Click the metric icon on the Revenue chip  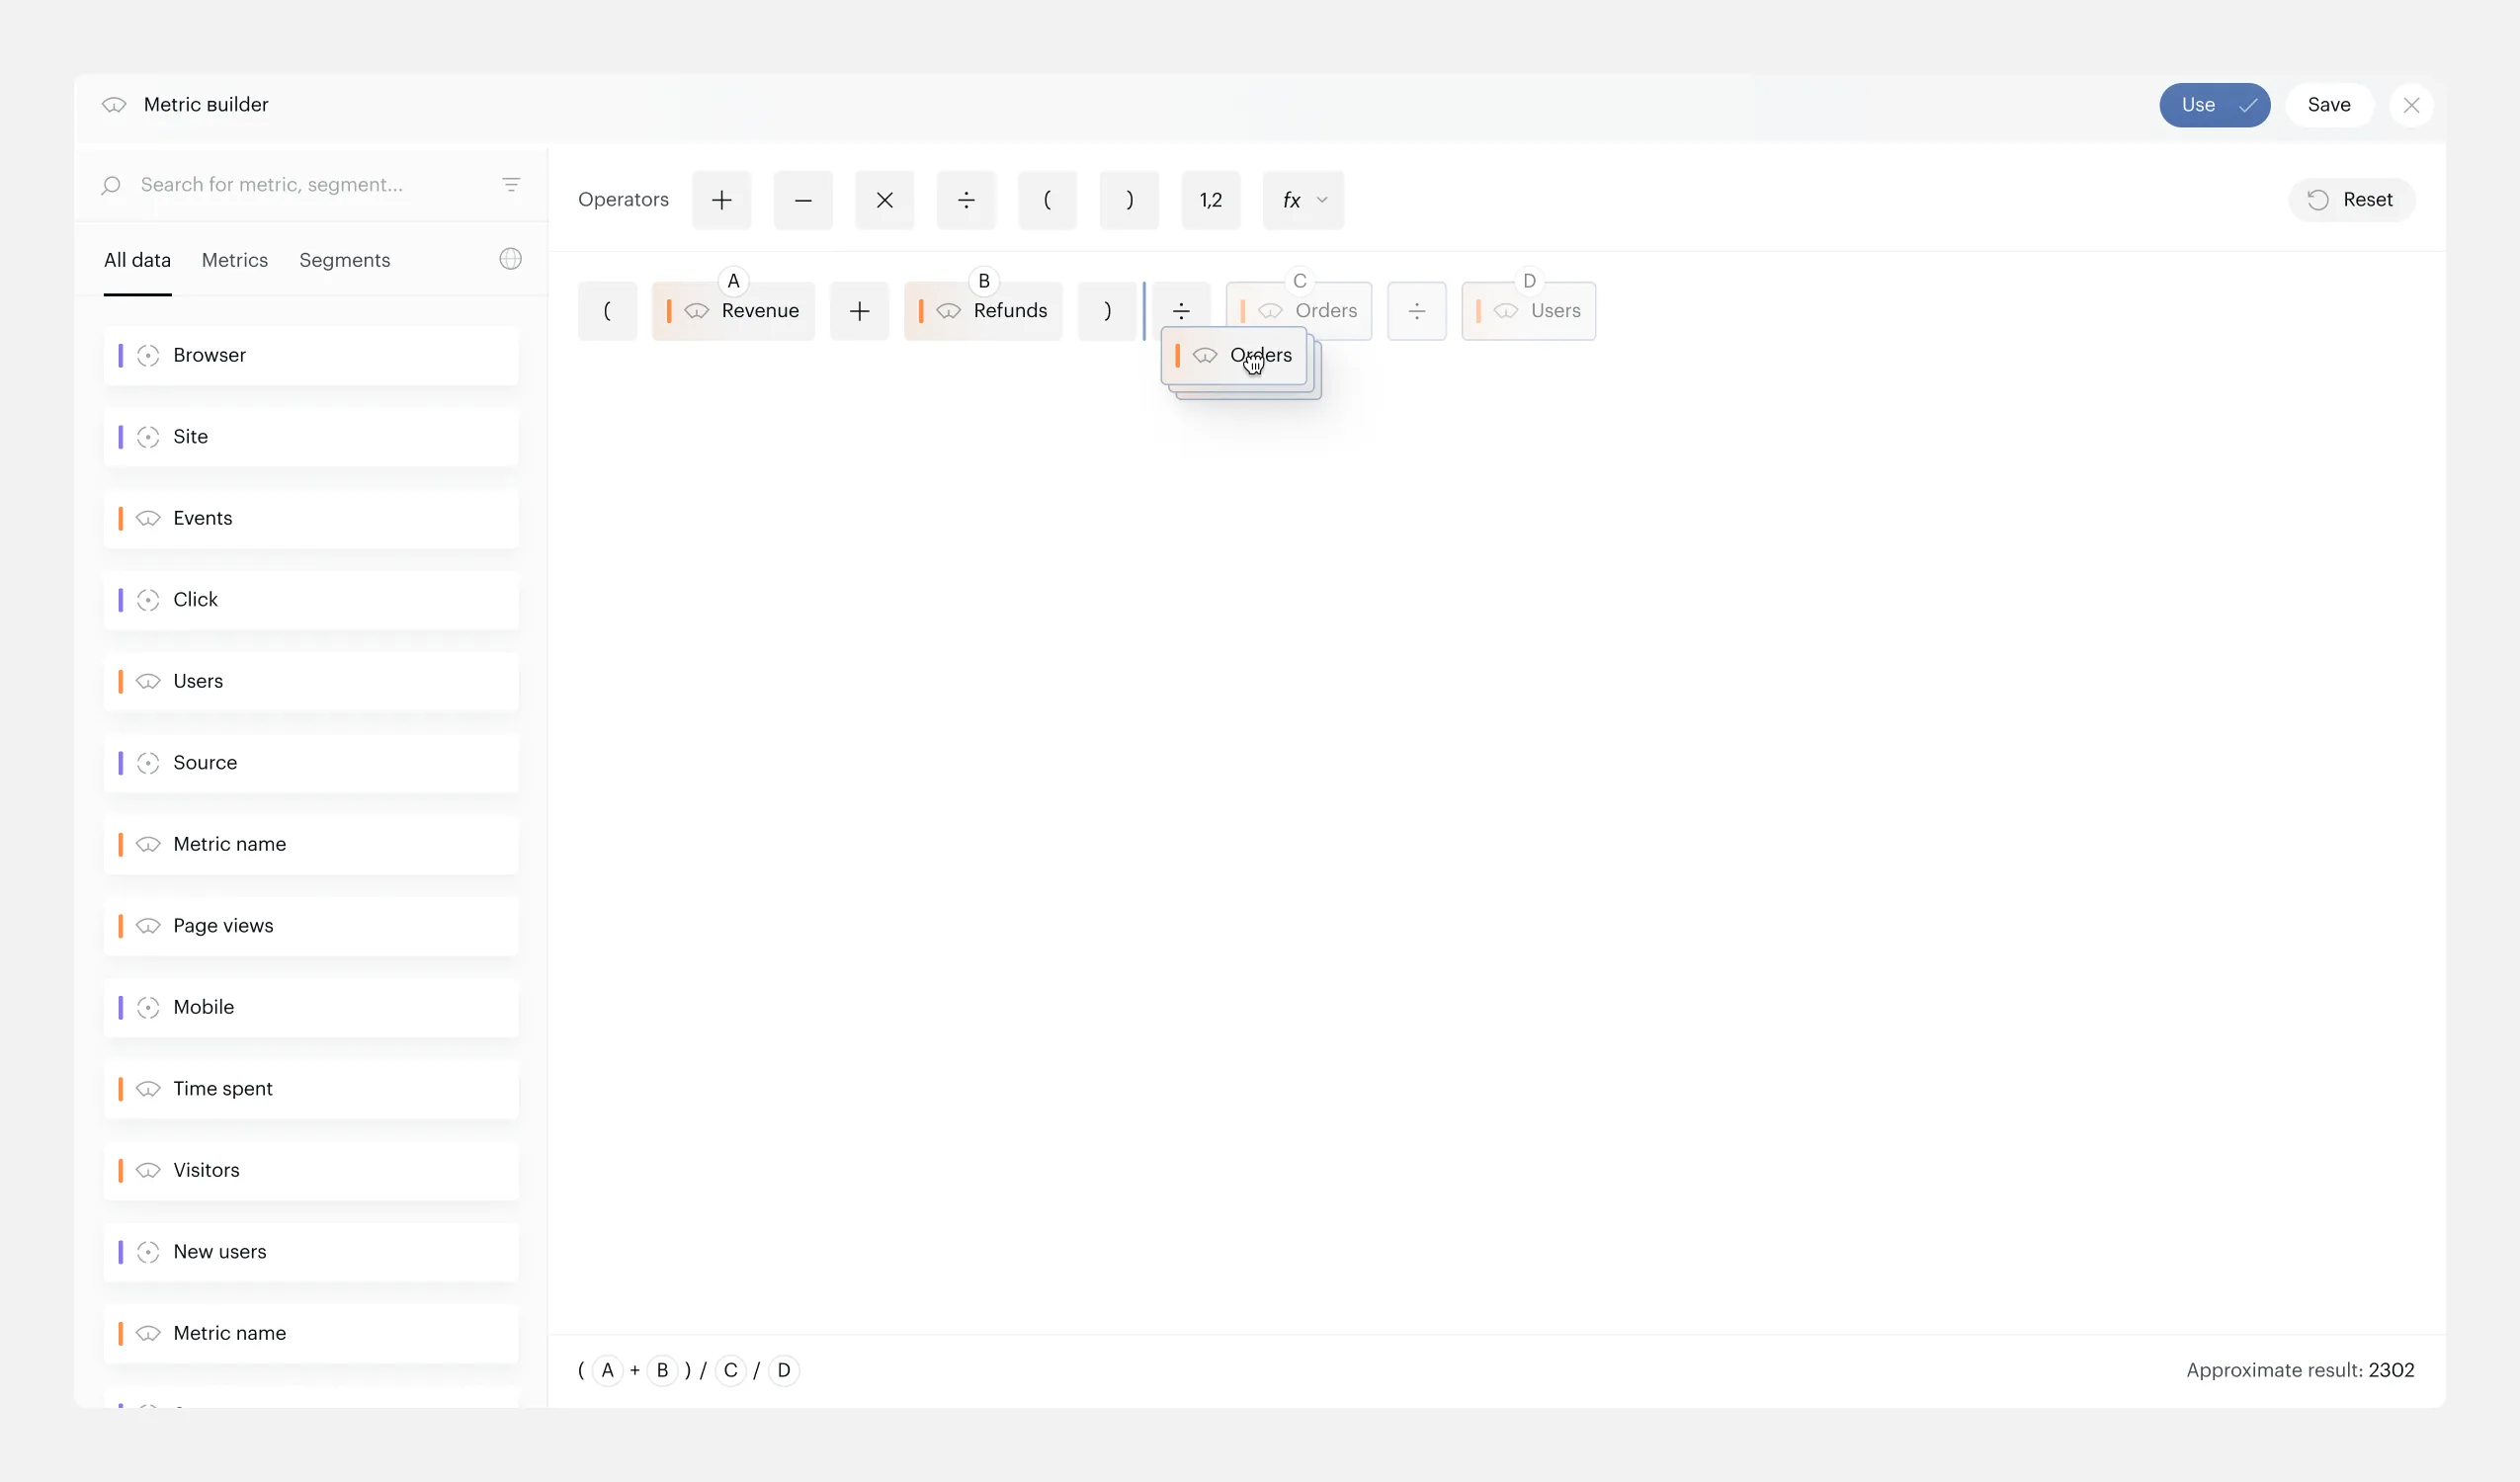tap(697, 311)
